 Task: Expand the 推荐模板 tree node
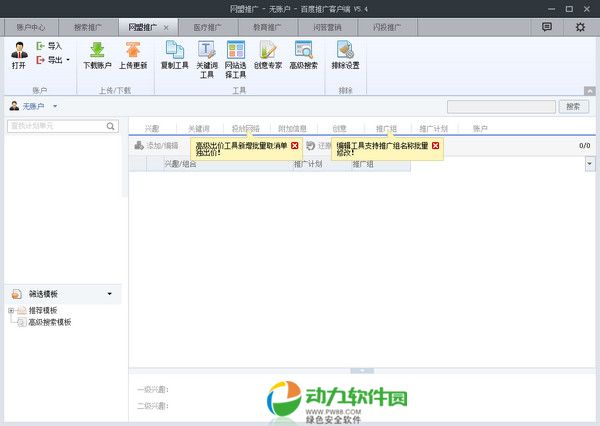pyautogui.click(x=11, y=310)
